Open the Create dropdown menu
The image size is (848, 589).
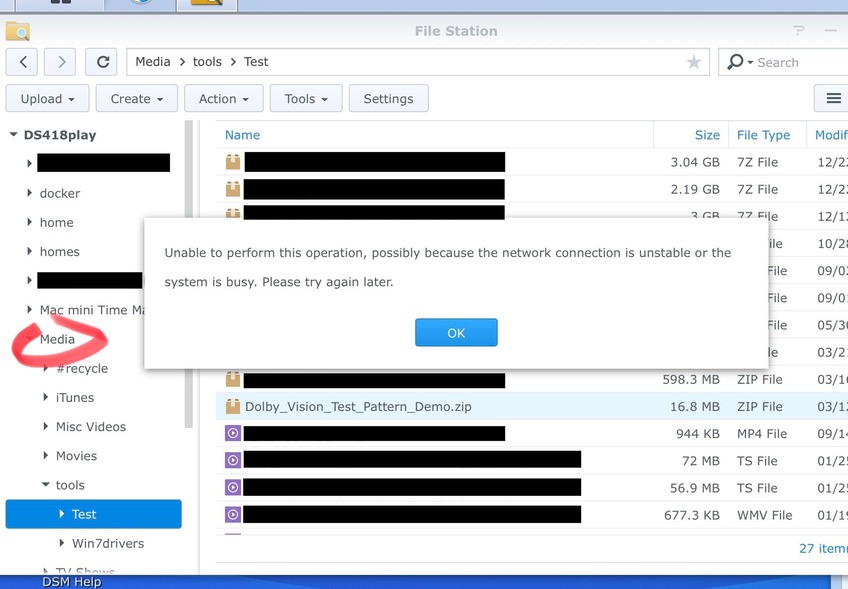point(137,98)
